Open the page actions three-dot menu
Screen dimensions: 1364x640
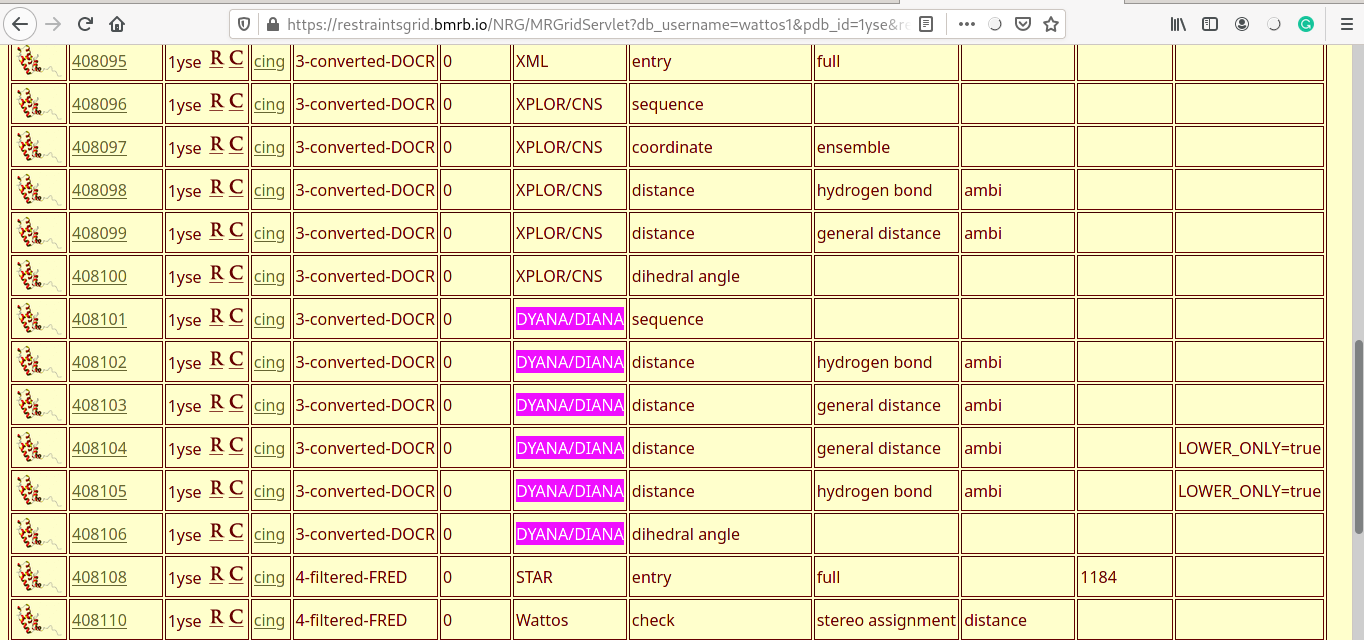point(966,24)
